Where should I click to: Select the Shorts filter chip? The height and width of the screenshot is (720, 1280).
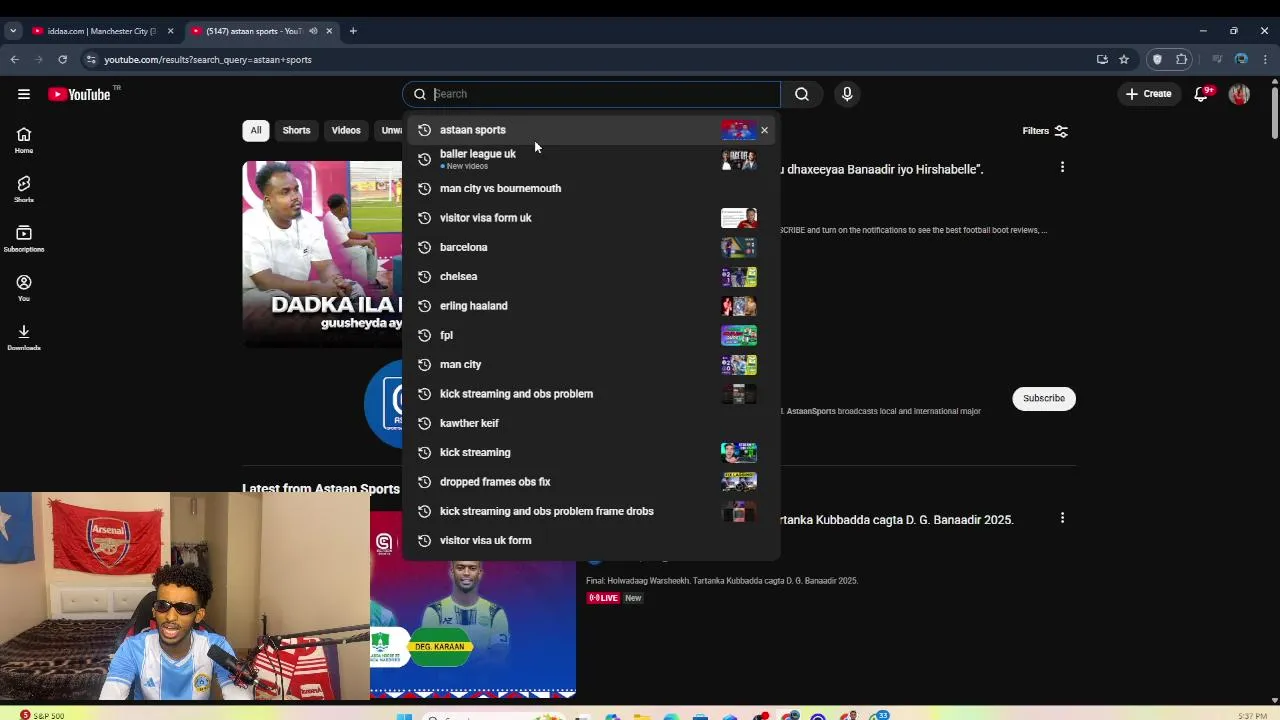(x=296, y=130)
